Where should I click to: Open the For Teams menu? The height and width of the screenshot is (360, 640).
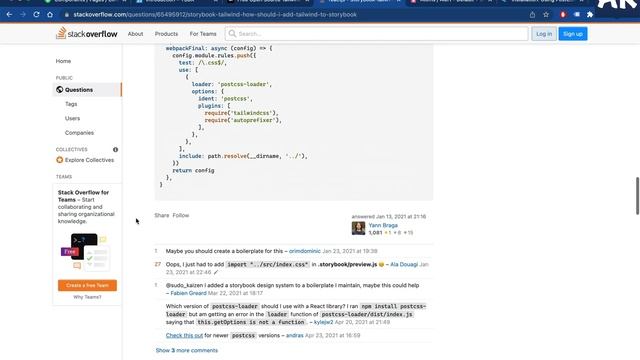pyautogui.click(x=203, y=34)
